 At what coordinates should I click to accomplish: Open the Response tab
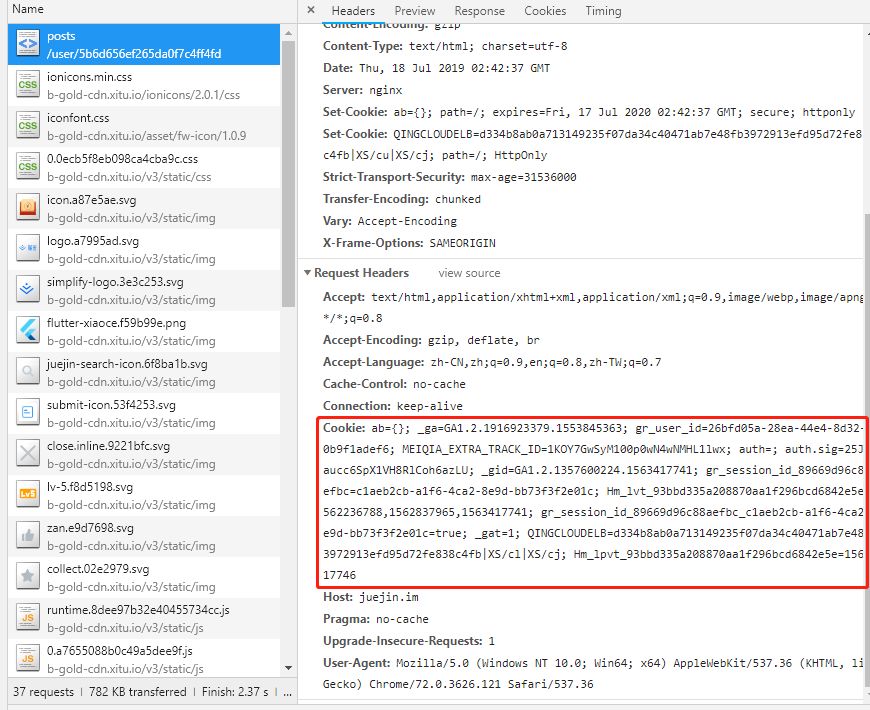pyautogui.click(x=479, y=11)
